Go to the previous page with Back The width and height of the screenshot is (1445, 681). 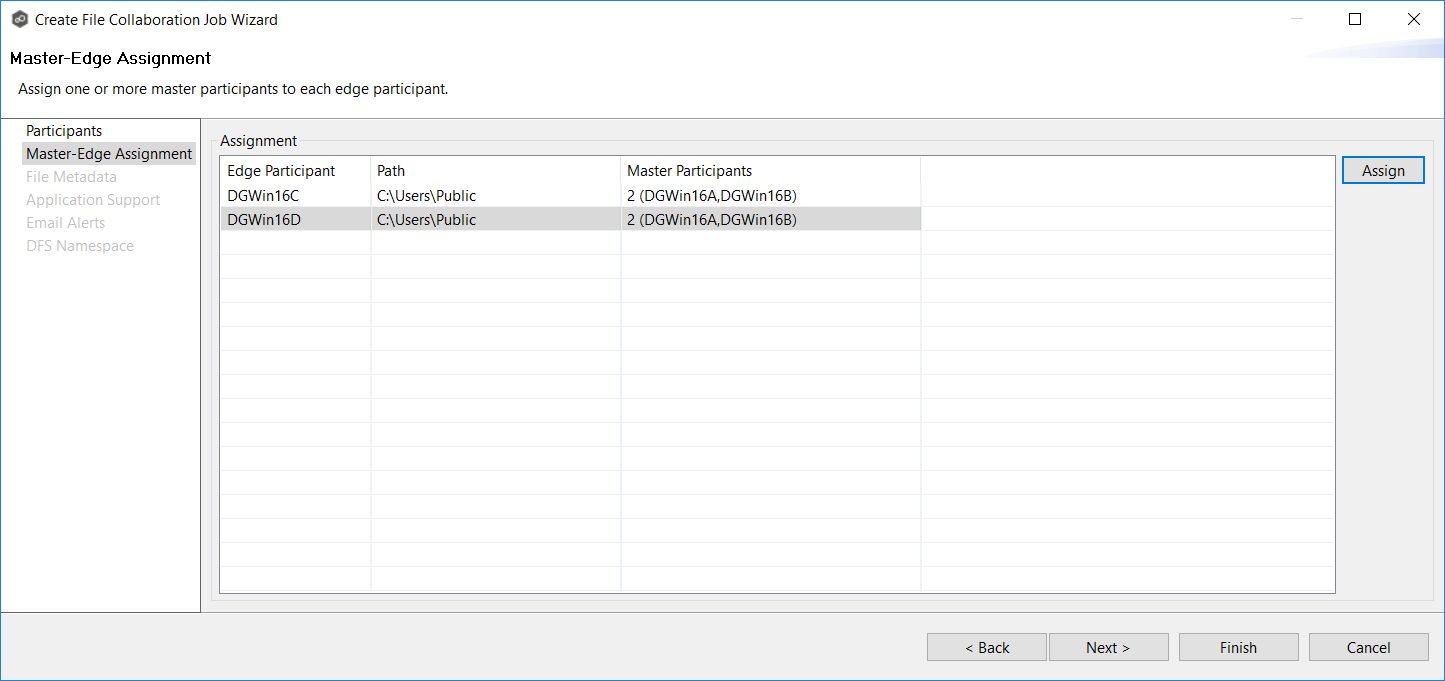[x=986, y=648]
